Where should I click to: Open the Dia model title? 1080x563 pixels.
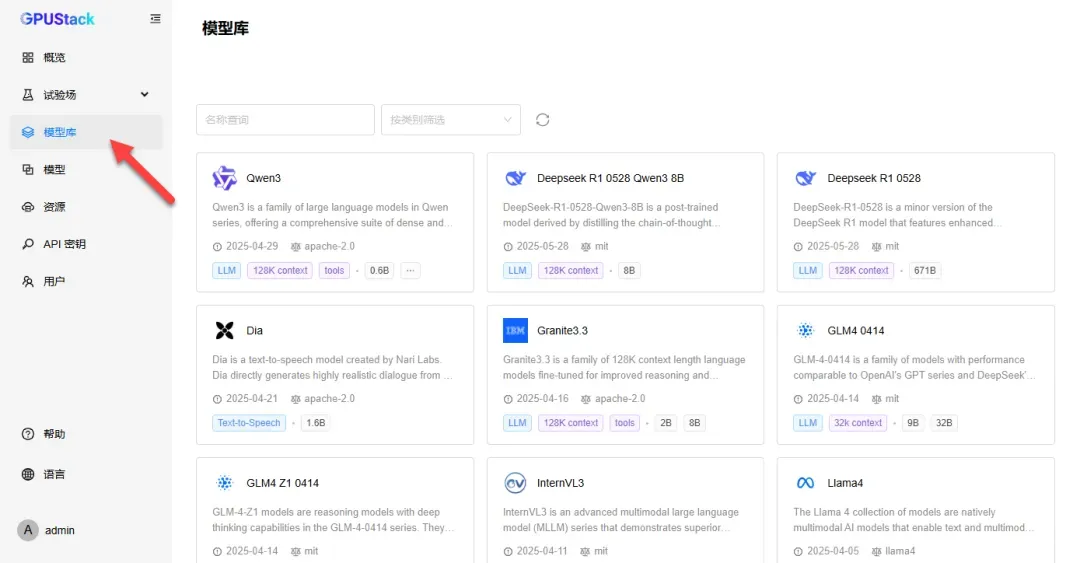click(x=255, y=331)
